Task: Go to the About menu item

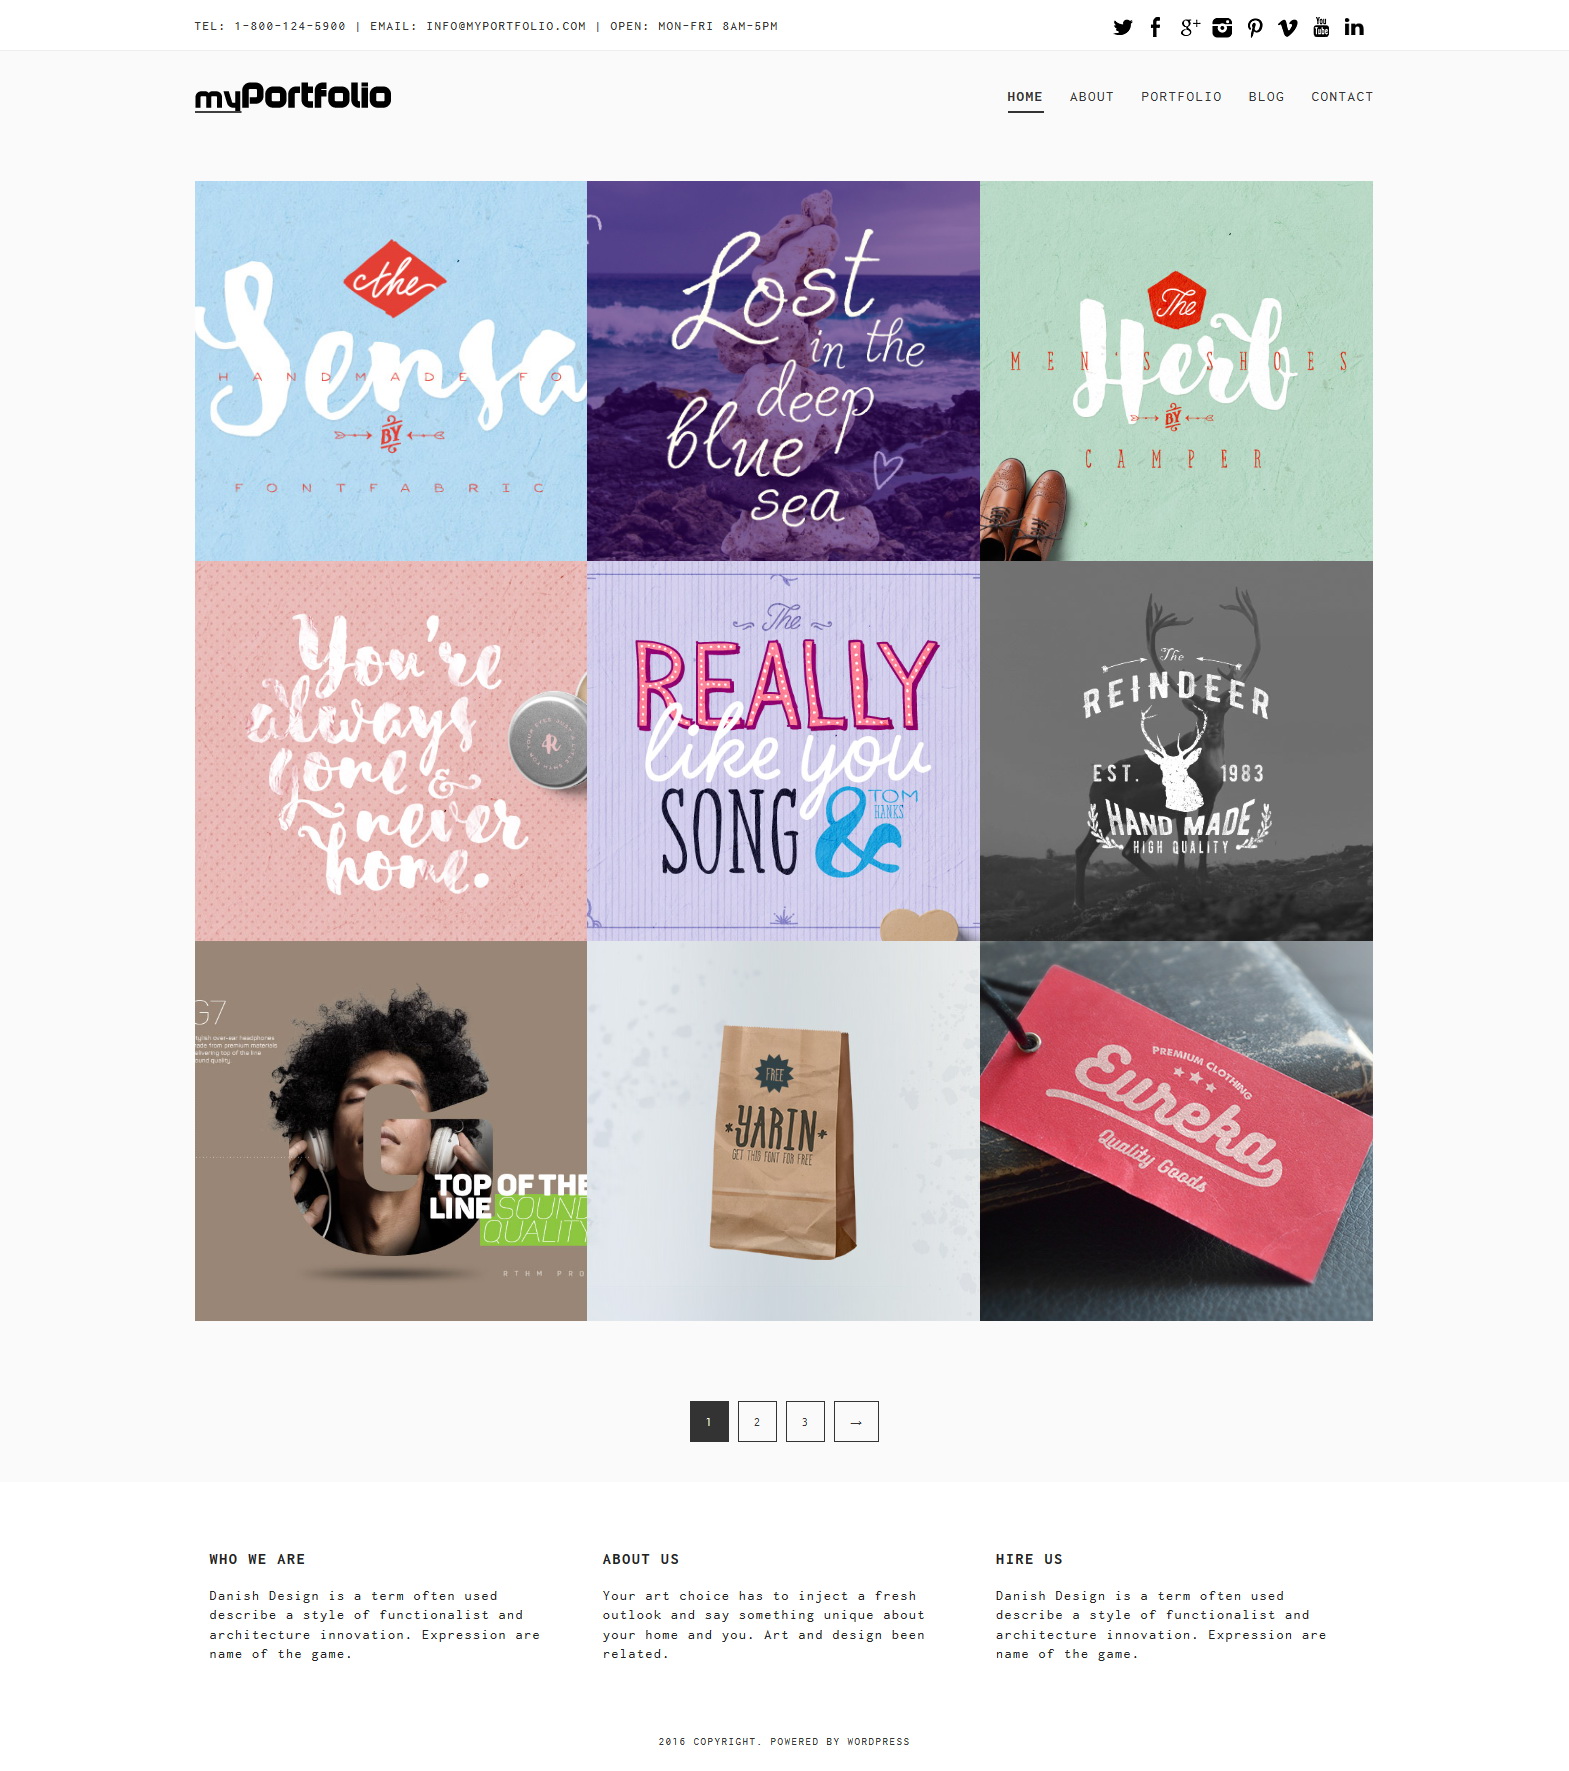Action: tap(1092, 97)
